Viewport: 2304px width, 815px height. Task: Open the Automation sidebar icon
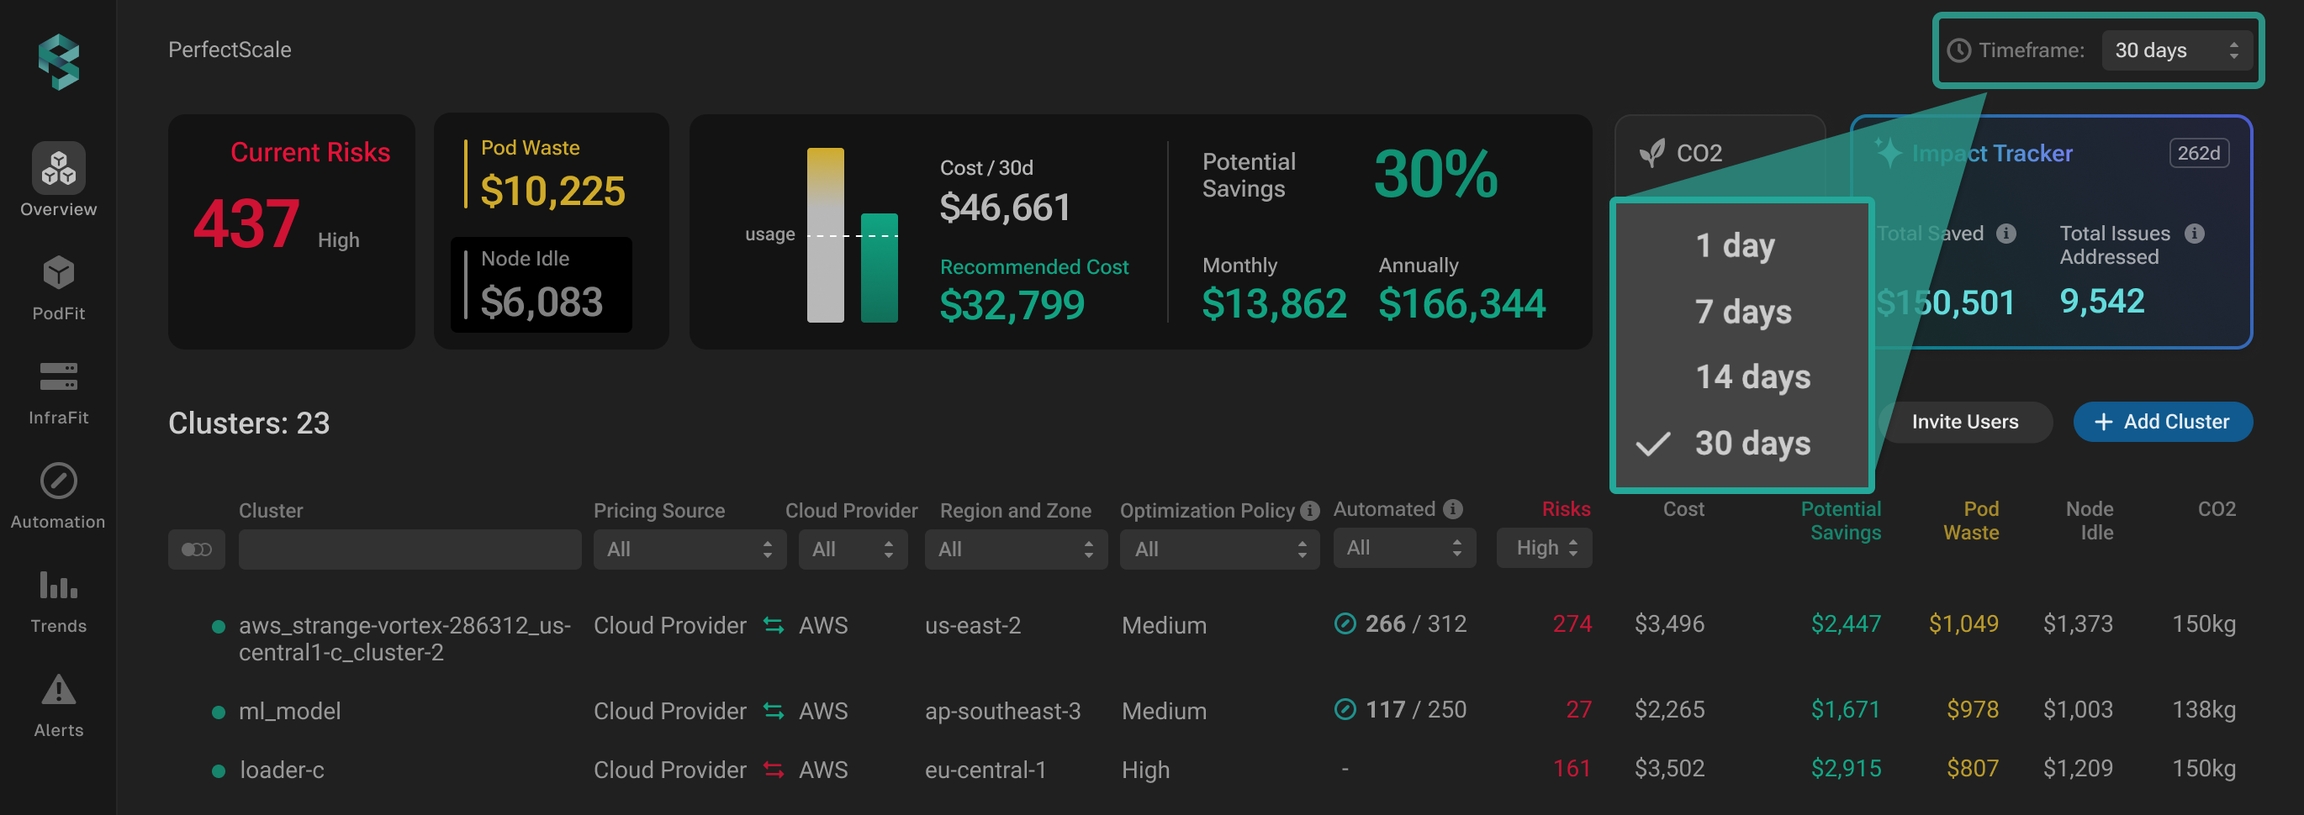pos(58,481)
